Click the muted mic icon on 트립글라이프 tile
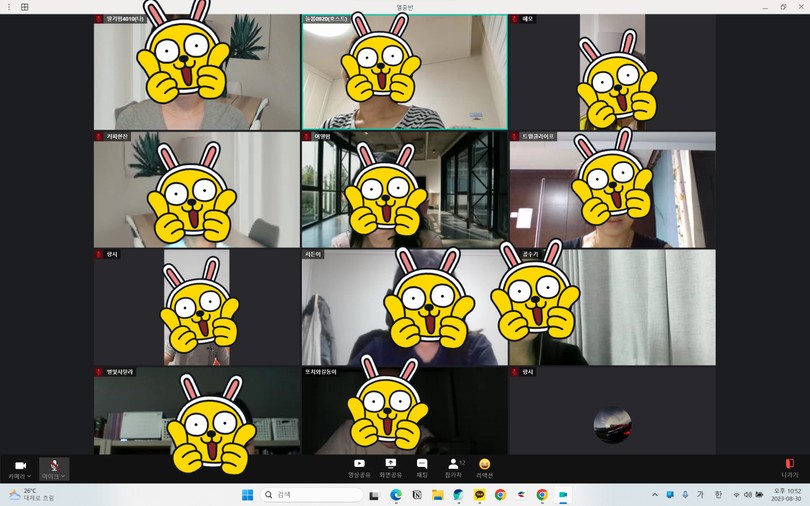 515,136
